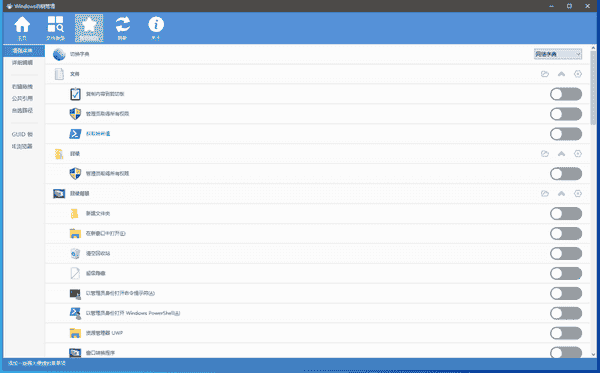Click the blue PowerShell item text link
The height and width of the screenshot is (373, 600).
(98, 134)
